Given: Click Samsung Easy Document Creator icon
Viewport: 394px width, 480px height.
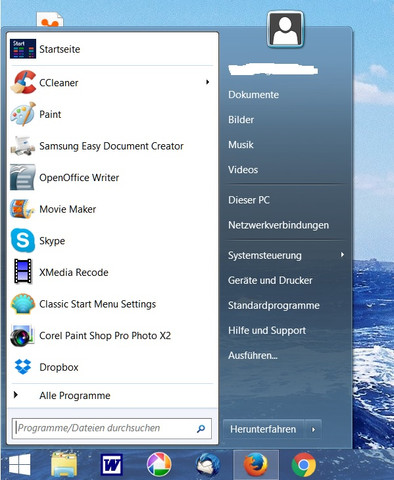Looking at the screenshot, I should (23, 146).
